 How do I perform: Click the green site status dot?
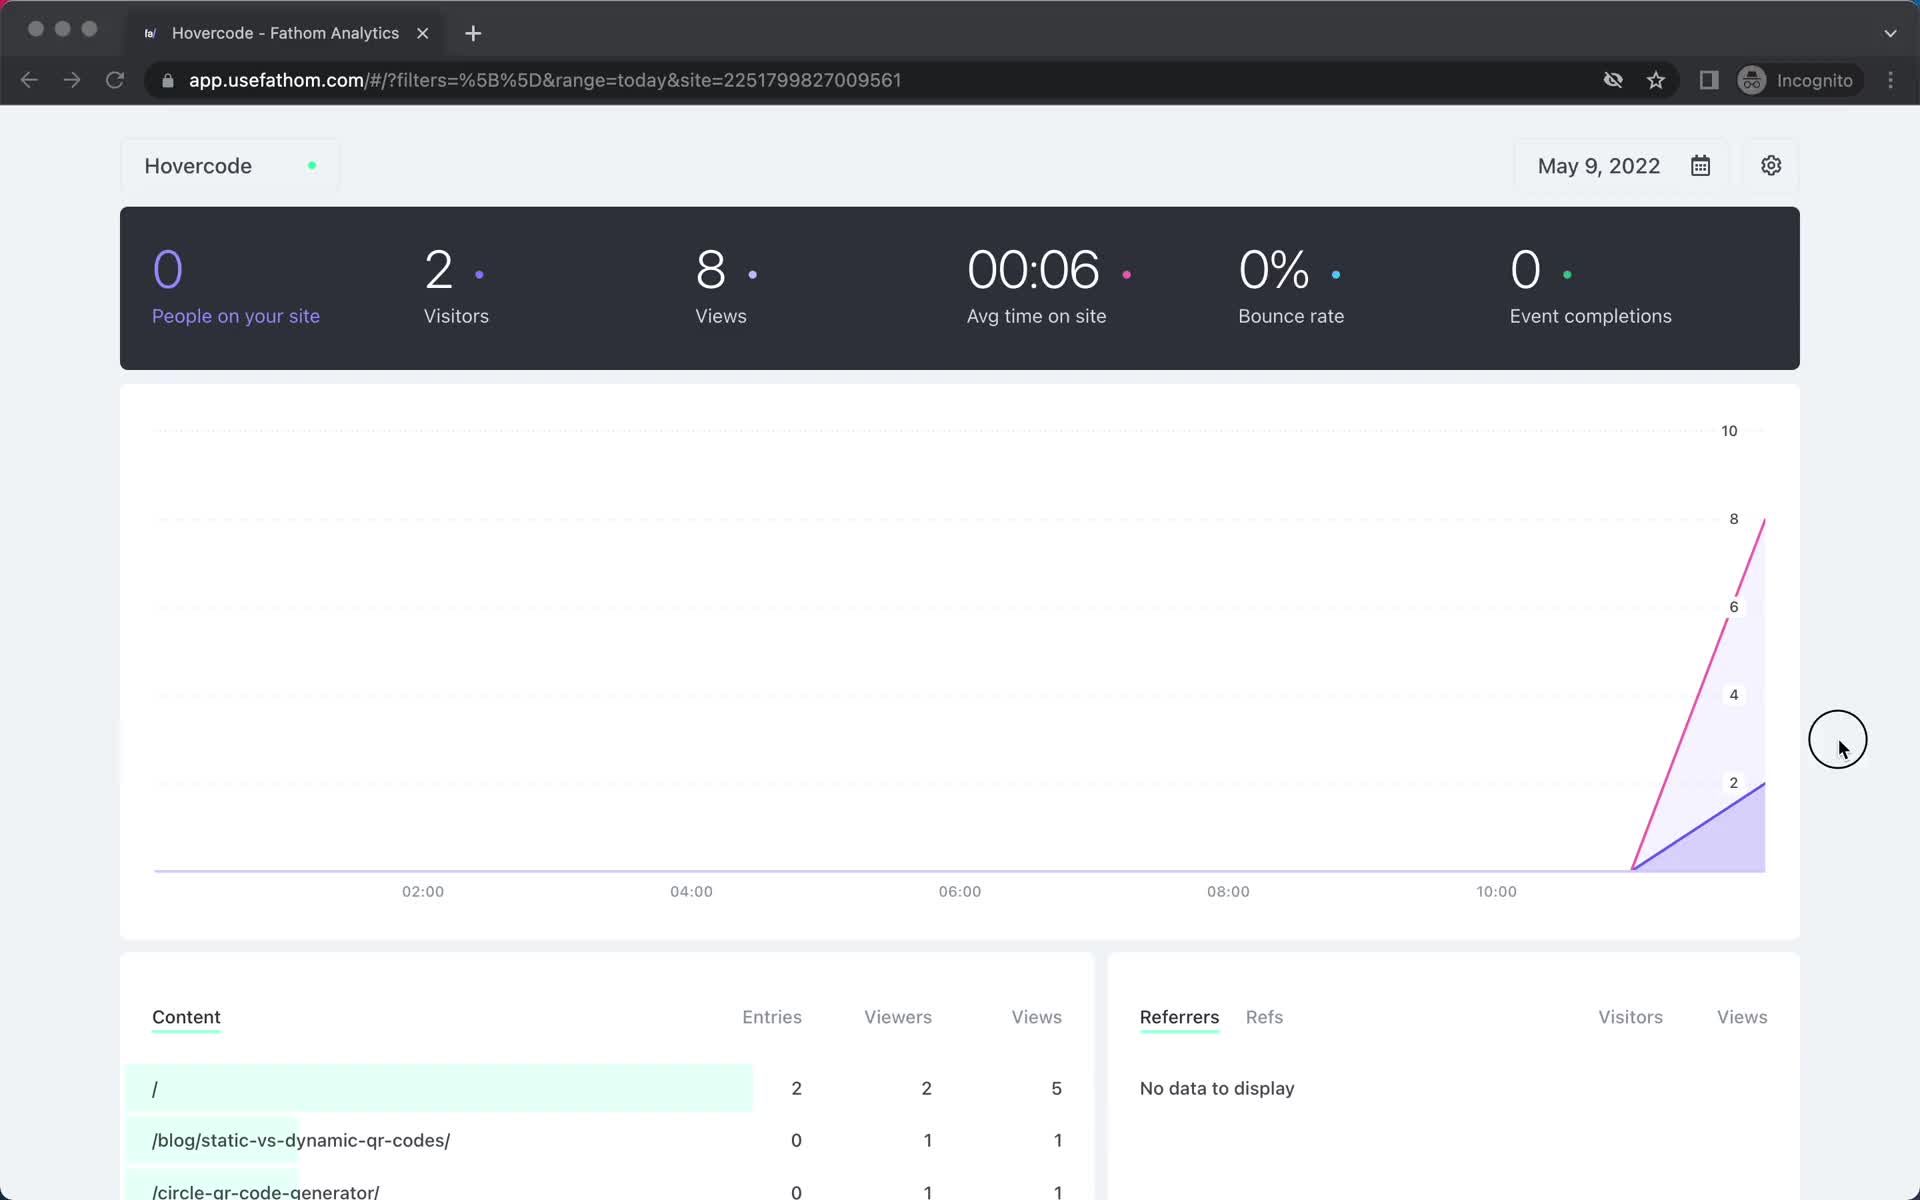[312, 166]
